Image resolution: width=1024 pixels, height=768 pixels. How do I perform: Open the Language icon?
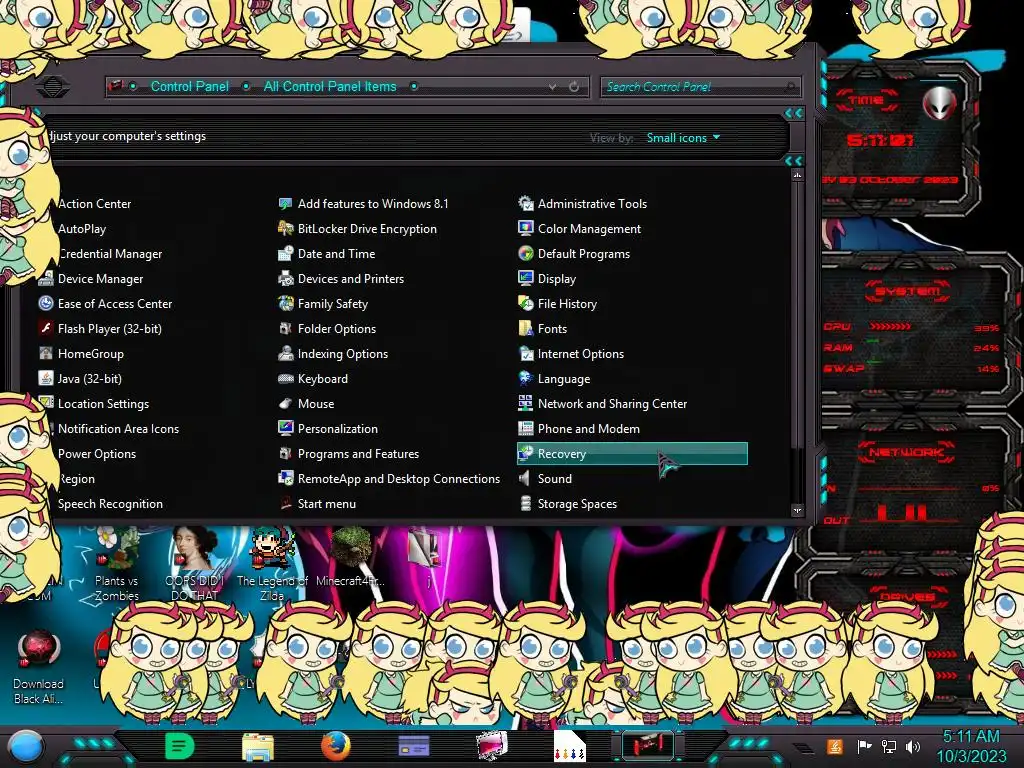pos(526,378)
